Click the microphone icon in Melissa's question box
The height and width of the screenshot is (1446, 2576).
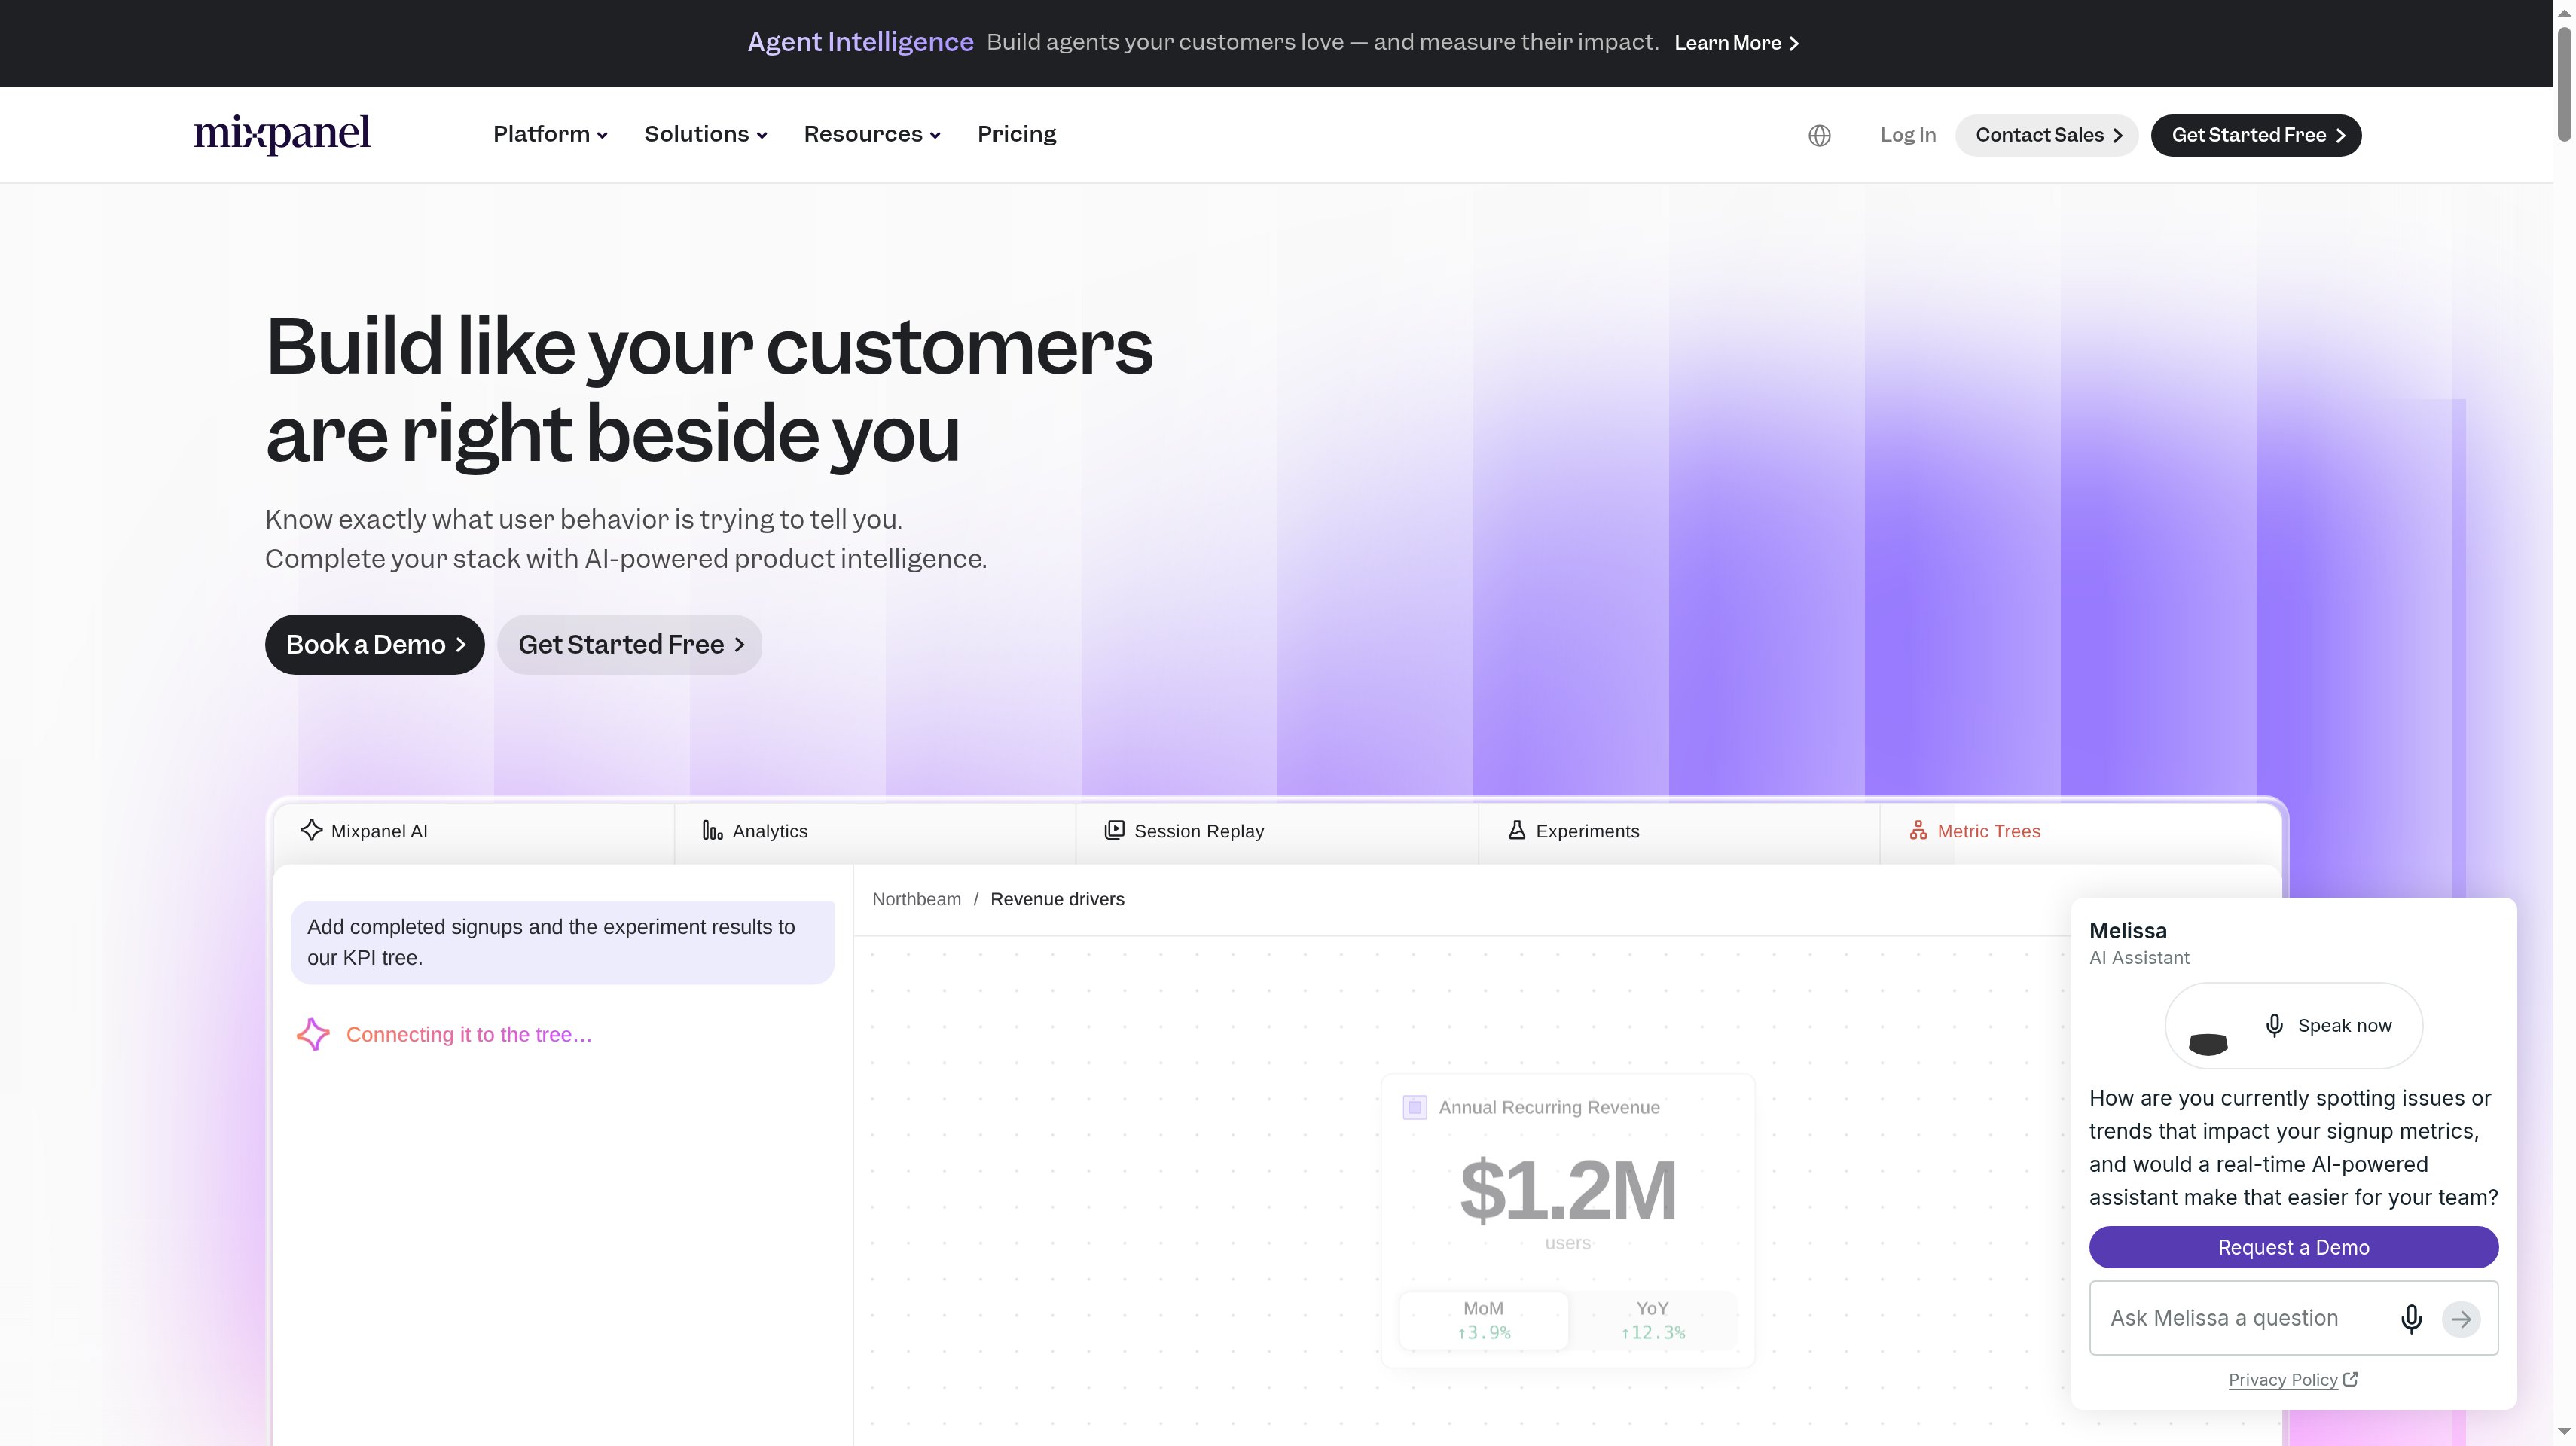pos(2411,1318)
